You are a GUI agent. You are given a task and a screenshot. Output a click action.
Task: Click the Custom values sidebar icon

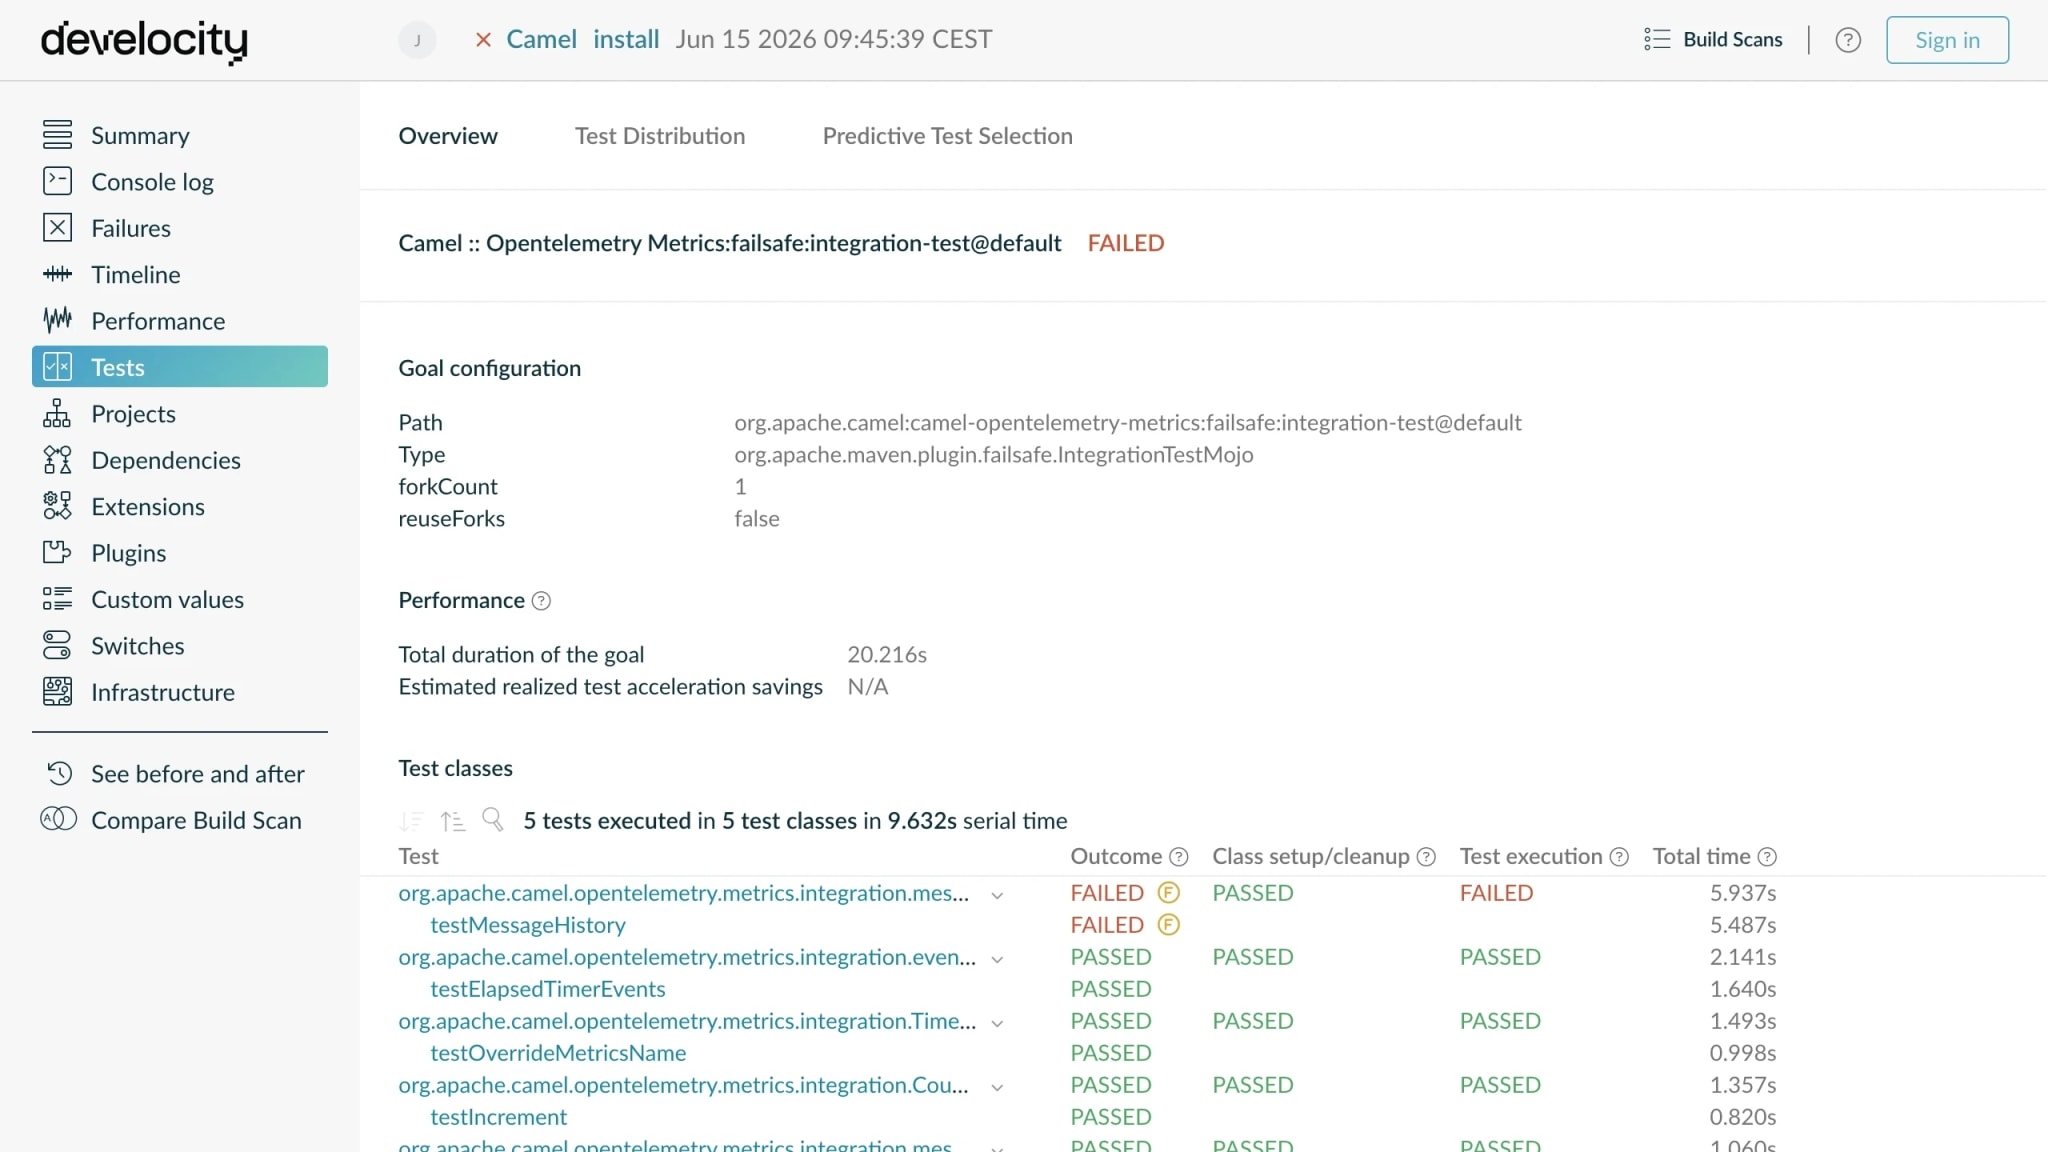[57, 599]
